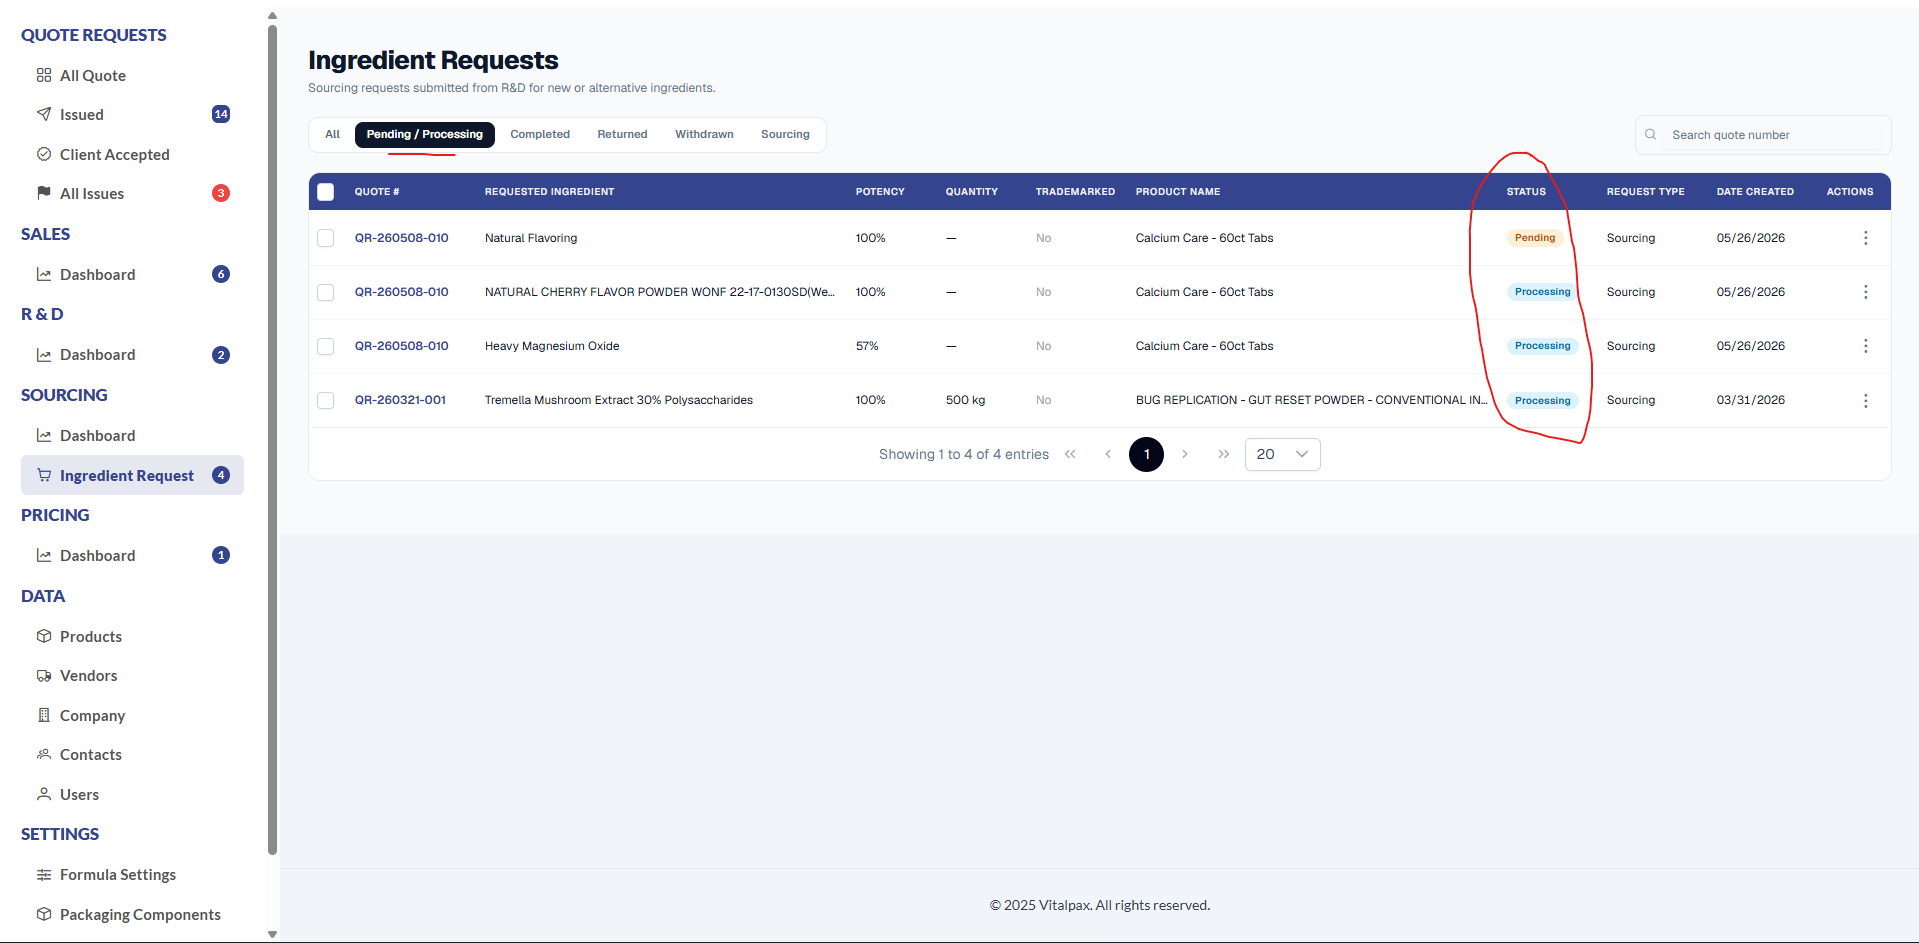Click the All Issues flag icon
The height and width of the screenshot is (943, 1919).
pyautogui.click(x=44, y=193)
